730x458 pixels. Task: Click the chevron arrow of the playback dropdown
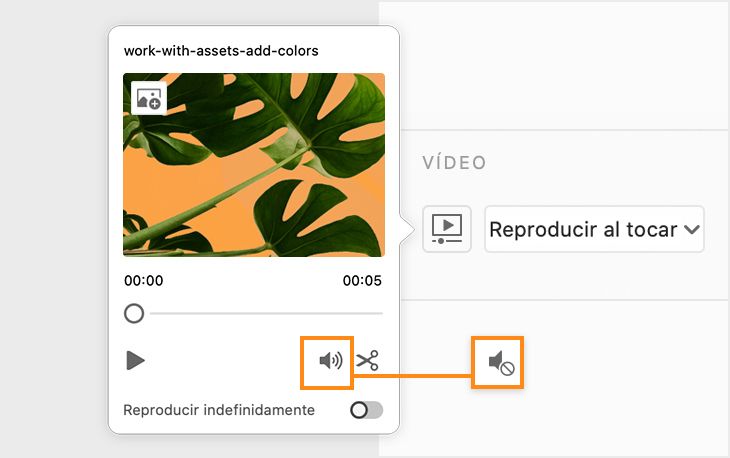tap(691, 230)
